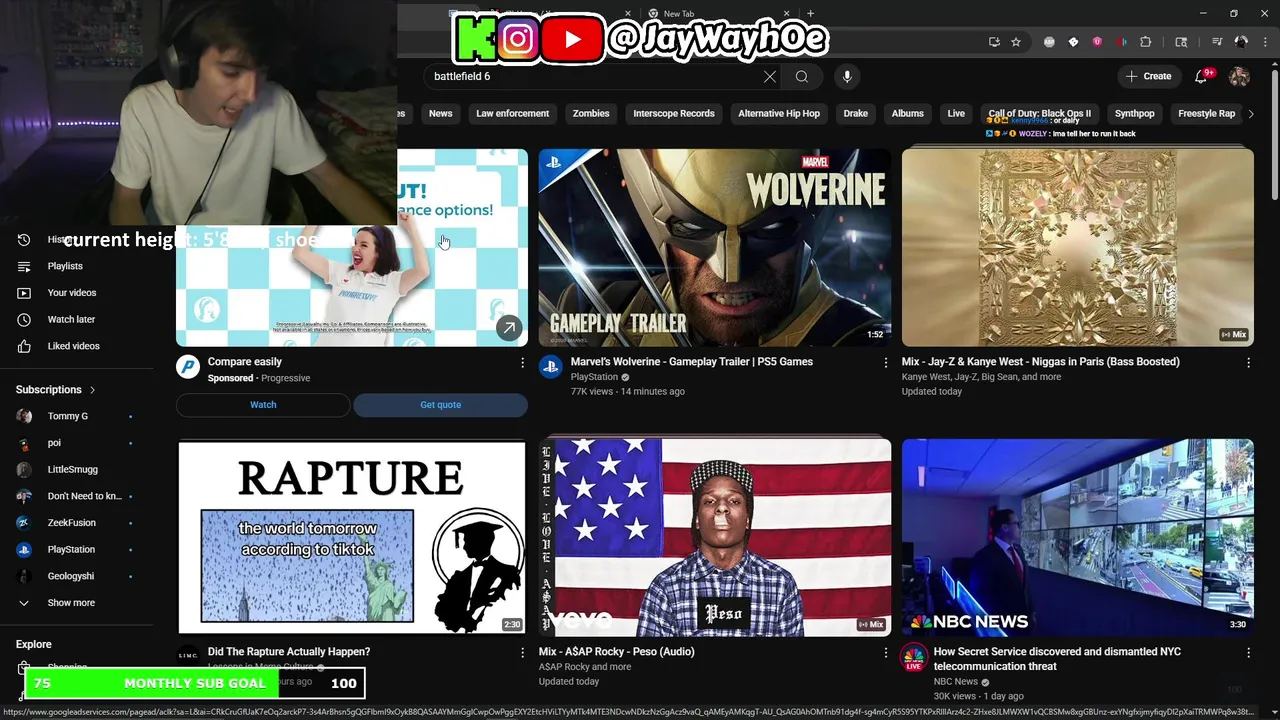Viewport: 1280px width, 720px height.
Task: Open the YouTube account avatar menu
Action: point(1239,76)
